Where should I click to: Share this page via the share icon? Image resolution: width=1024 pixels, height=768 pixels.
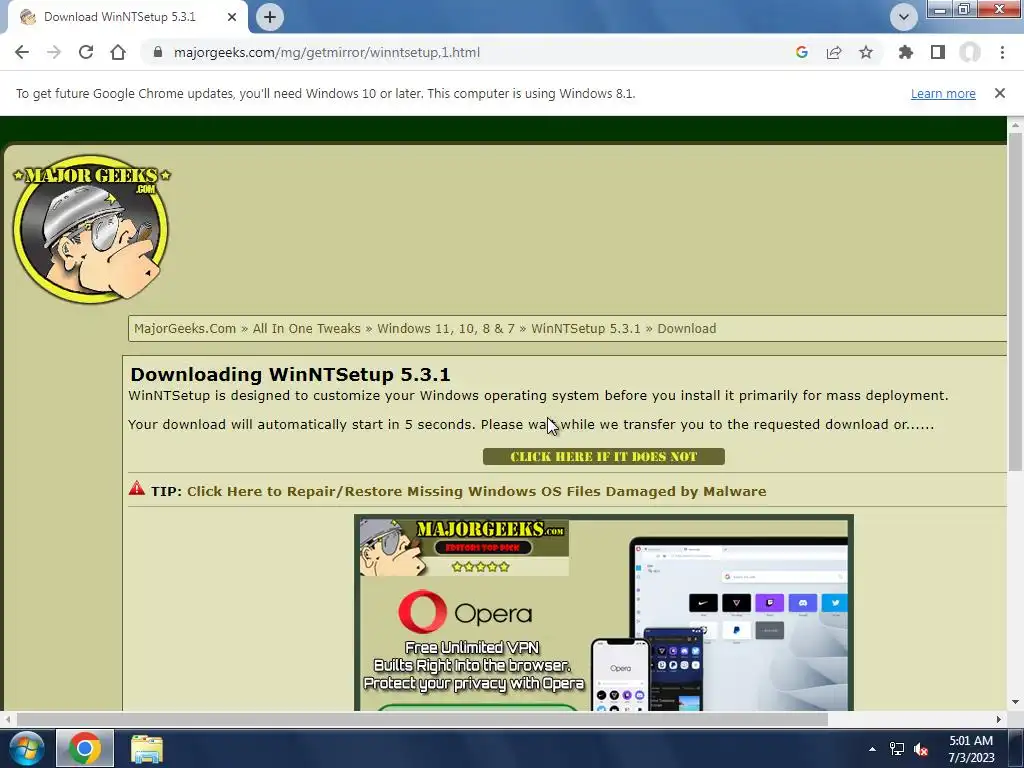[x=834, y=52]
